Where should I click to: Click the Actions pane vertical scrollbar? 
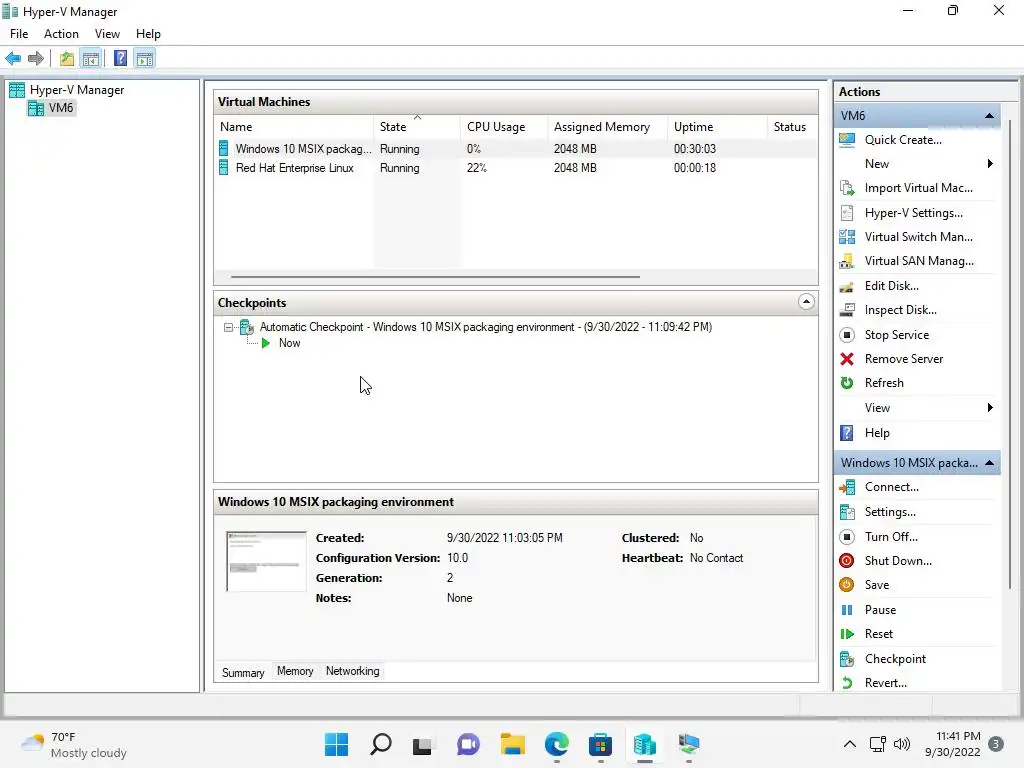(x=1010, y=353)
